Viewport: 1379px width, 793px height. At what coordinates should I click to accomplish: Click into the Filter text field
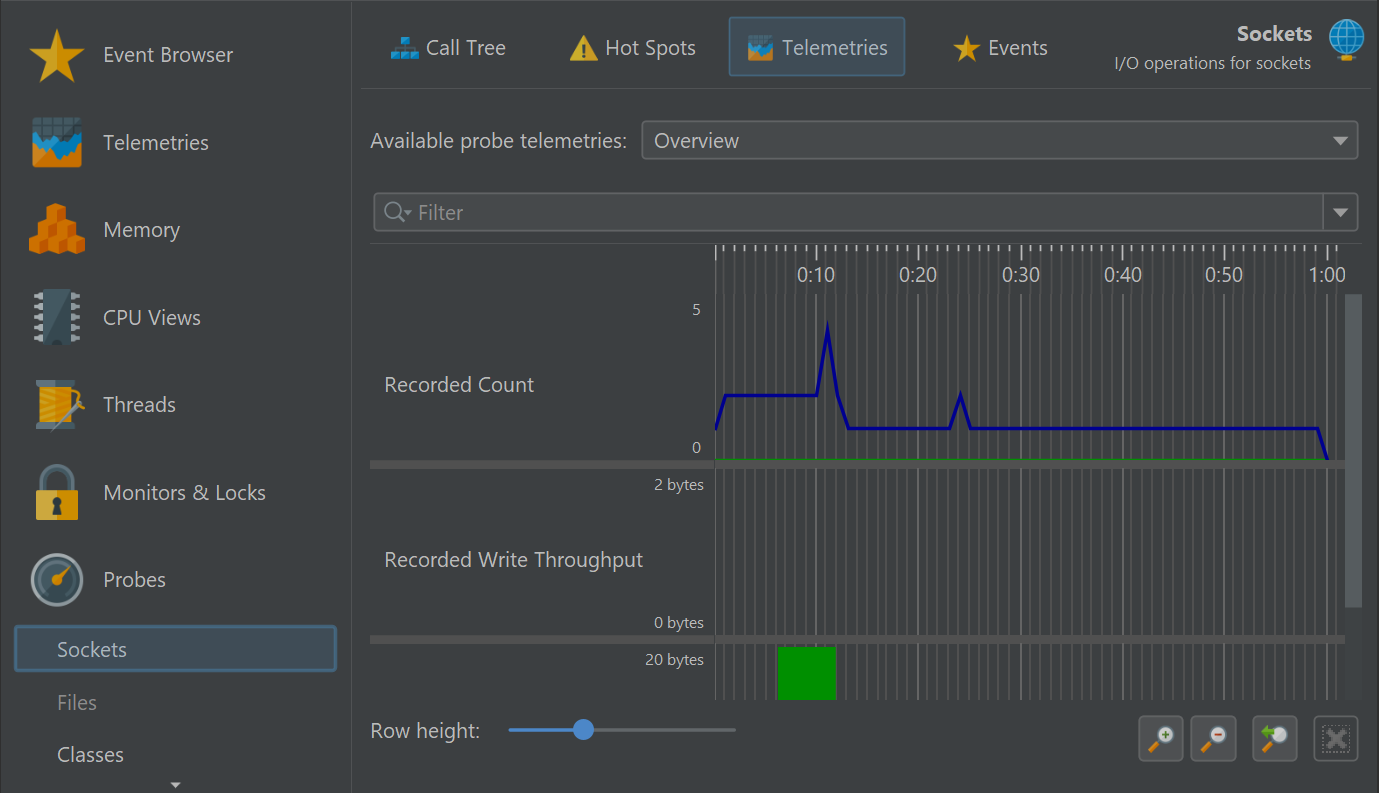(860, 213)
